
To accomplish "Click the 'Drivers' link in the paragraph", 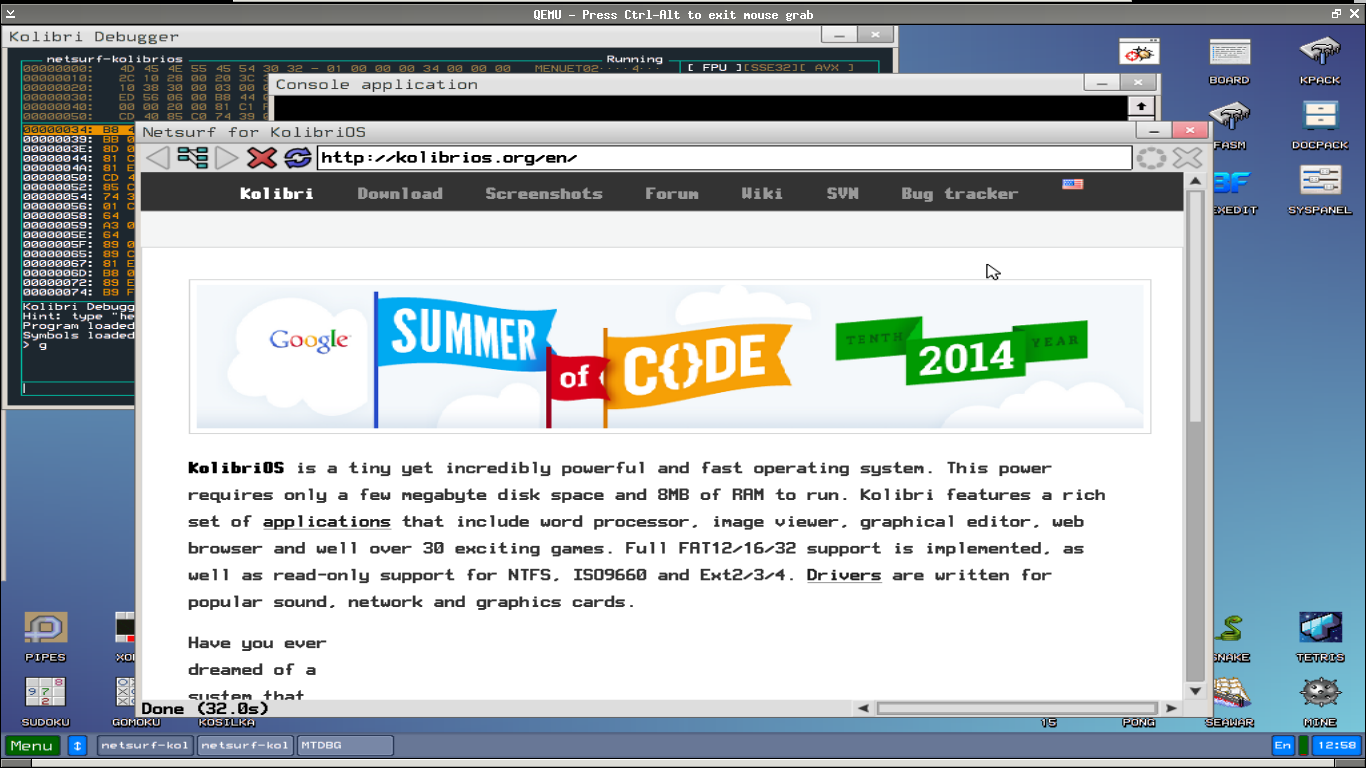I will (x=843, y=575).
